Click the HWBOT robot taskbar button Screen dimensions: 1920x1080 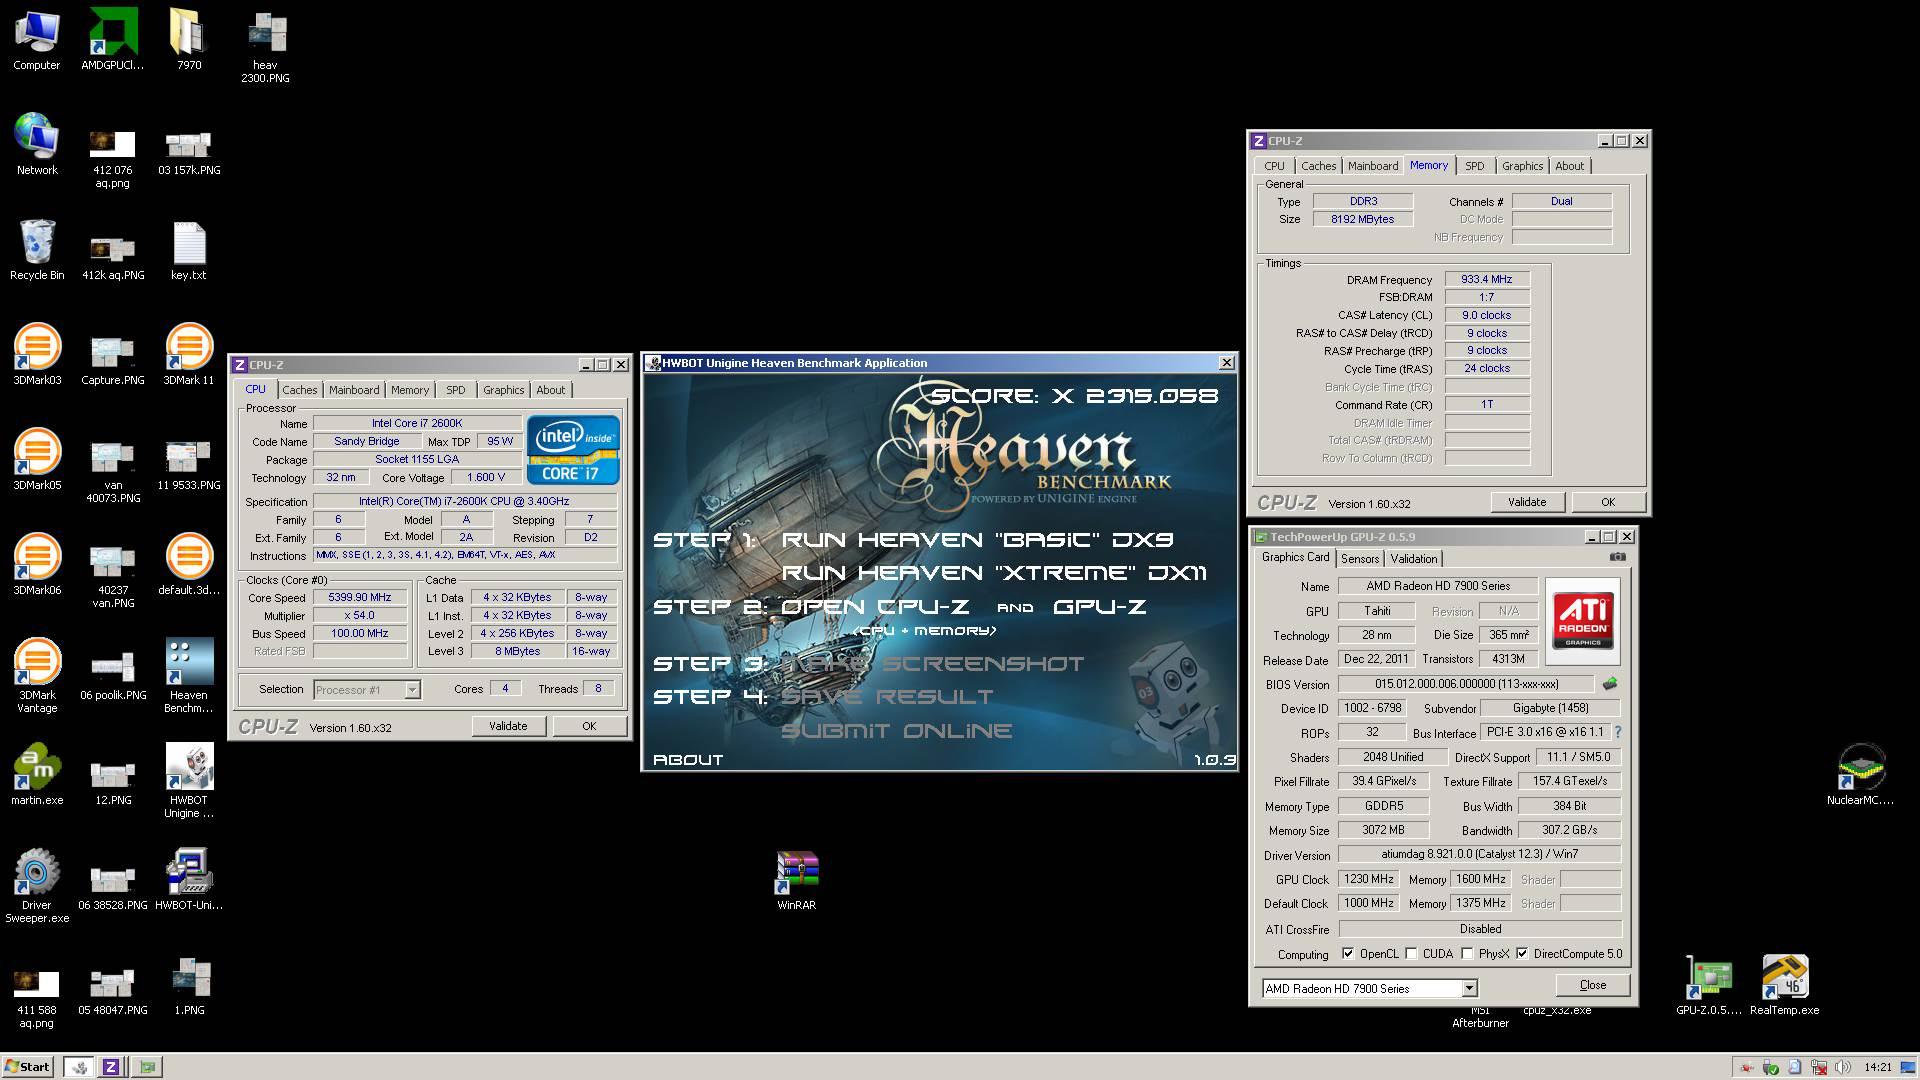79,1067
